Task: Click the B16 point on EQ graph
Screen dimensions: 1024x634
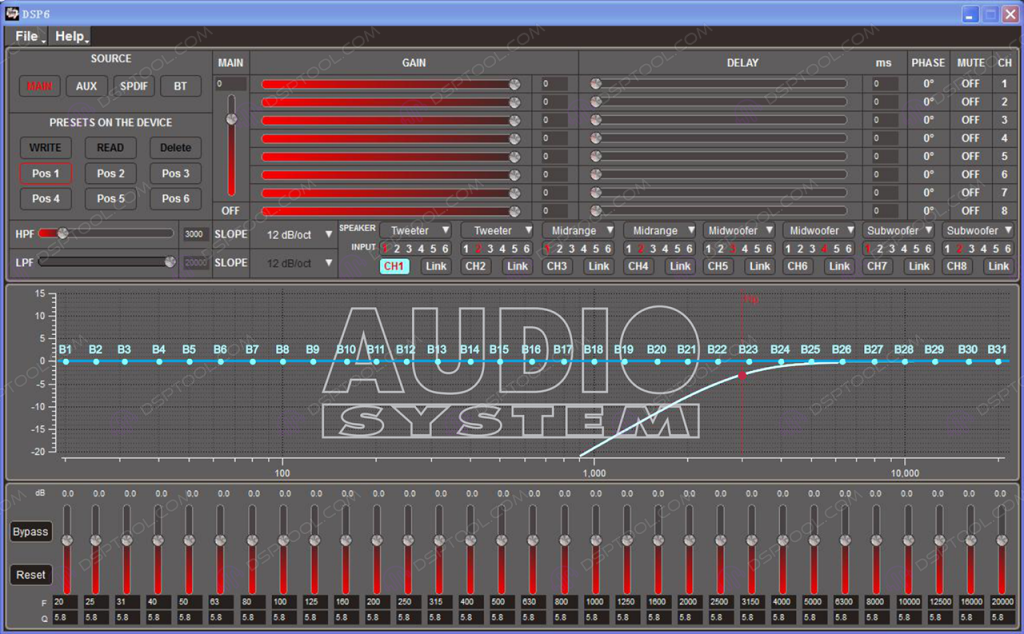Action: click(x=532, y=361)
